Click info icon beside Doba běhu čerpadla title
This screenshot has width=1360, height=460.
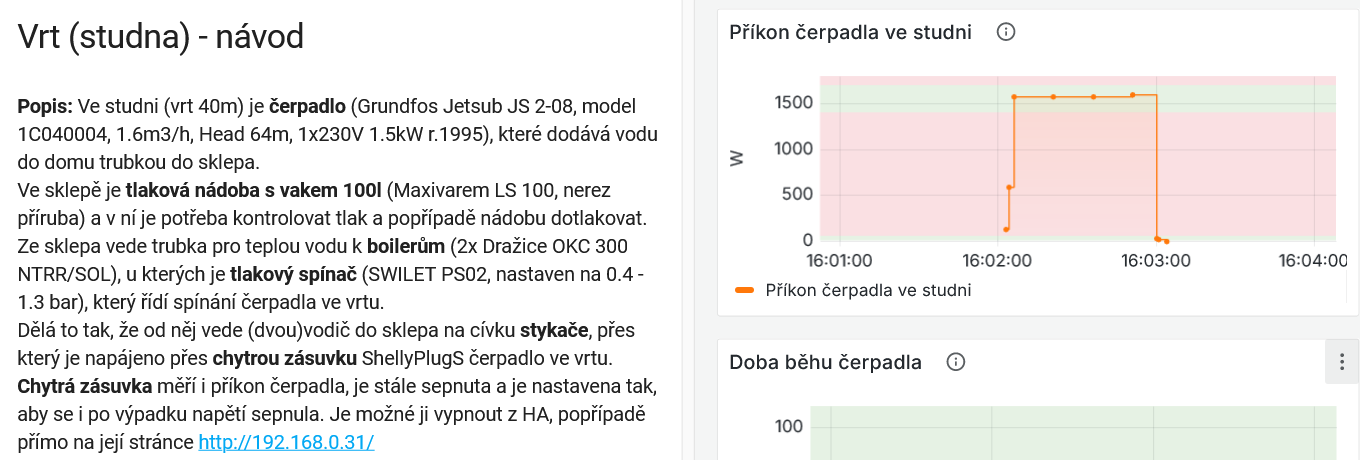coord(956,362)
